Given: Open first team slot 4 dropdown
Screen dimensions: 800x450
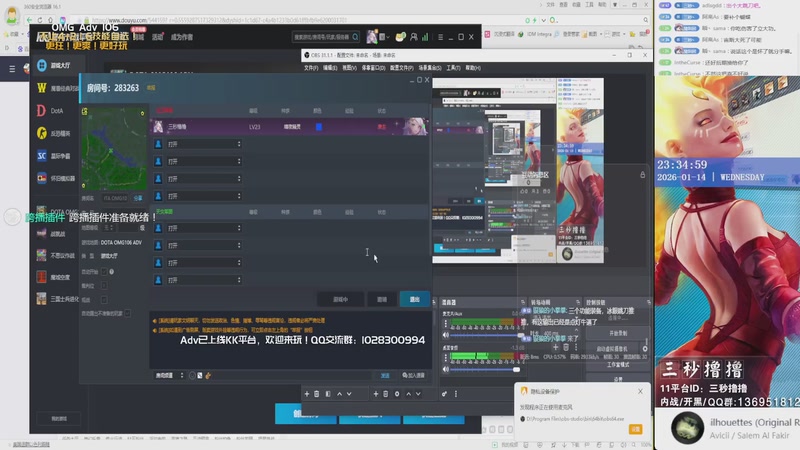Looking at the screenshot, I should coord(204,196).
